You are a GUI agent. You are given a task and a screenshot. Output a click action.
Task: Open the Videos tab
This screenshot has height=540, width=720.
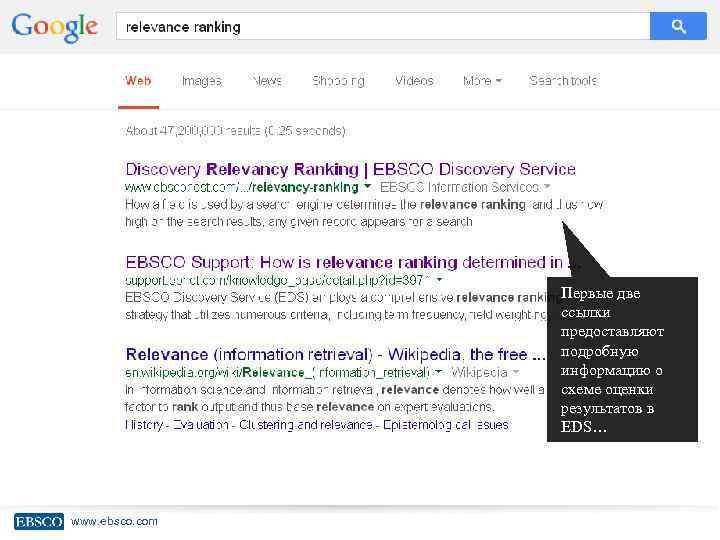pos(414,81)
